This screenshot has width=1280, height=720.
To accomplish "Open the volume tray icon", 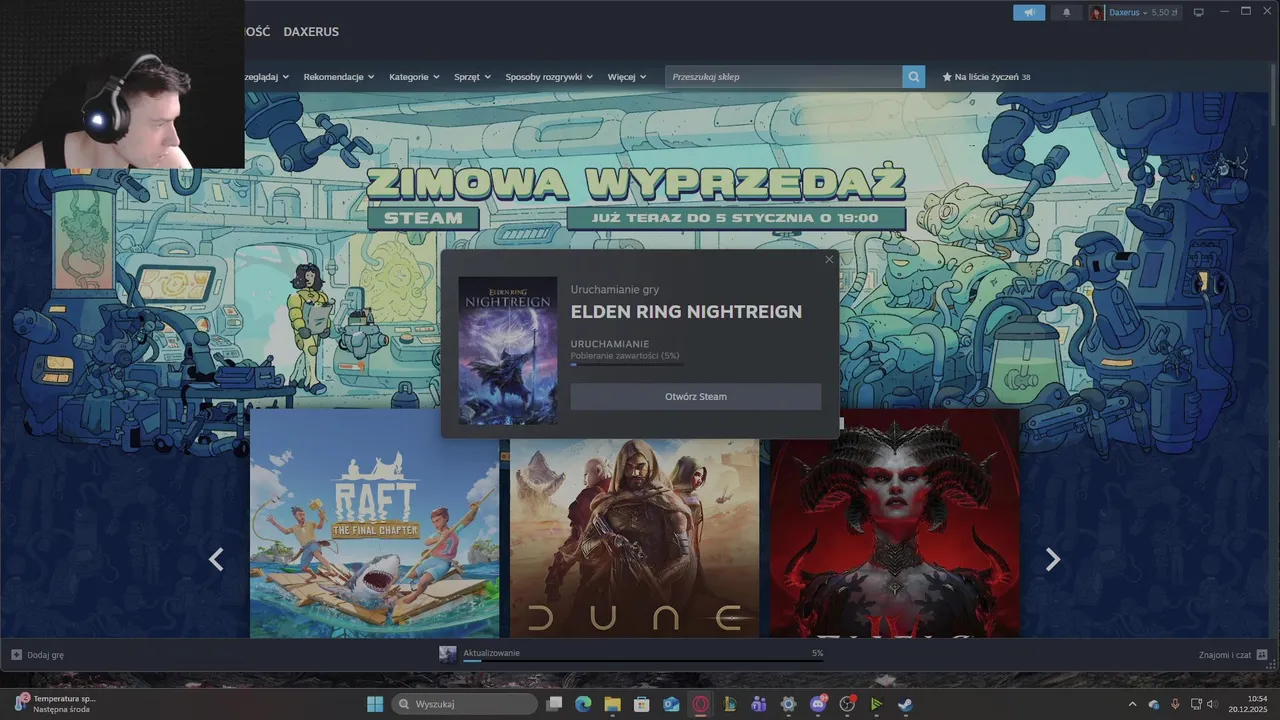I will (1213, 704).
